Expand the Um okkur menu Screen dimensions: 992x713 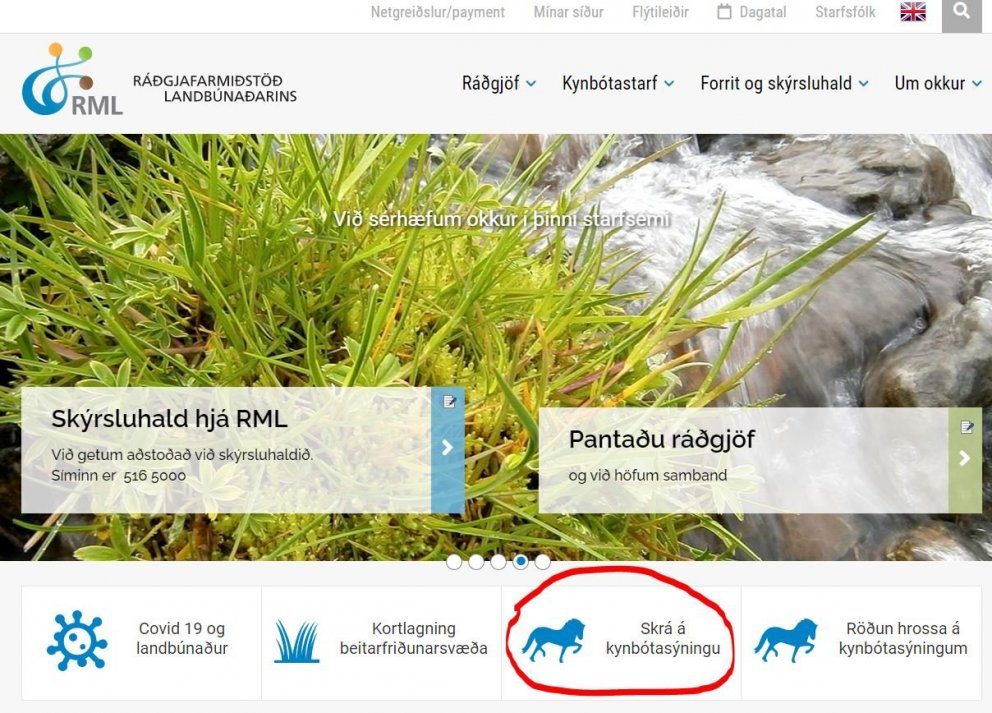(x=936, y=84)
